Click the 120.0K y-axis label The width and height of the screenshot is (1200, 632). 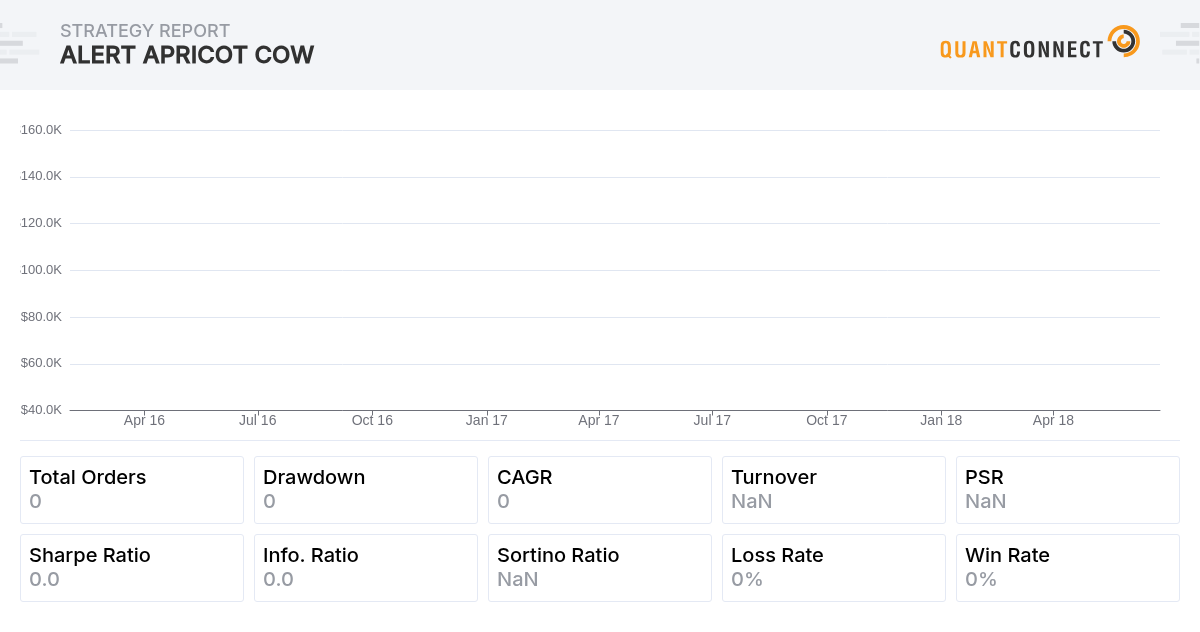(41, 223)
